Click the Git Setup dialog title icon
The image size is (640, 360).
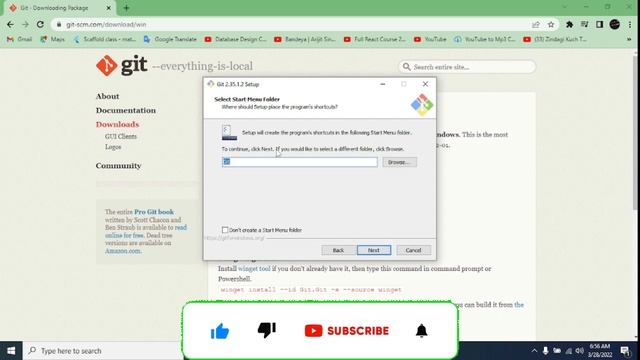tap(211, 84)
